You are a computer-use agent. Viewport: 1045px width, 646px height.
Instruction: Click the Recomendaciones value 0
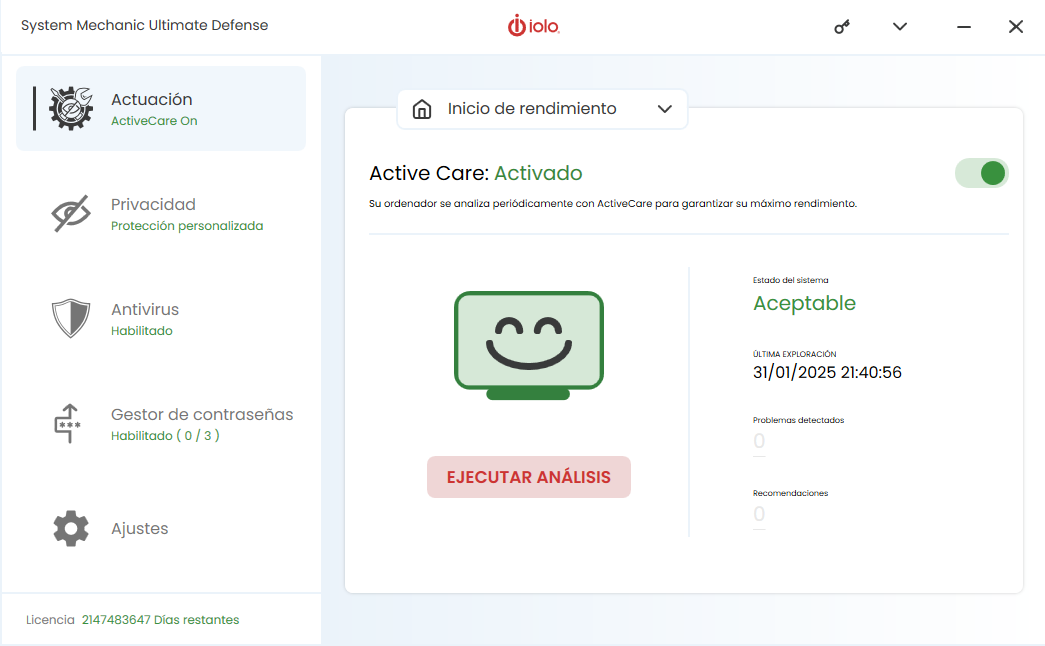point(759,514)
